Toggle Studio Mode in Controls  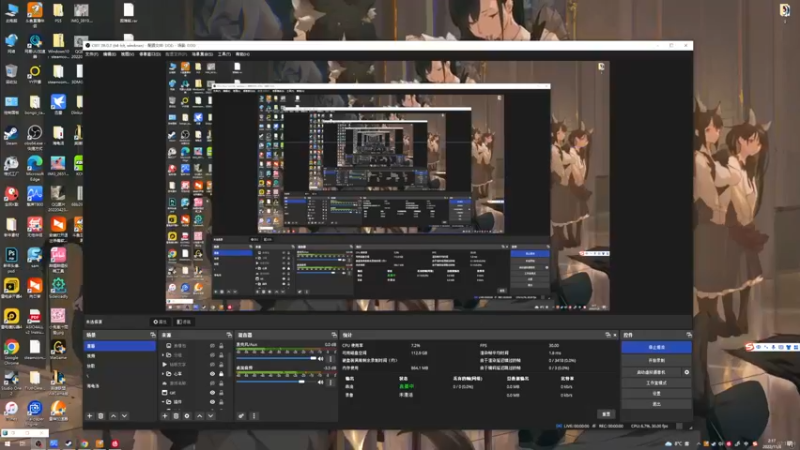(x=656, y=383)
